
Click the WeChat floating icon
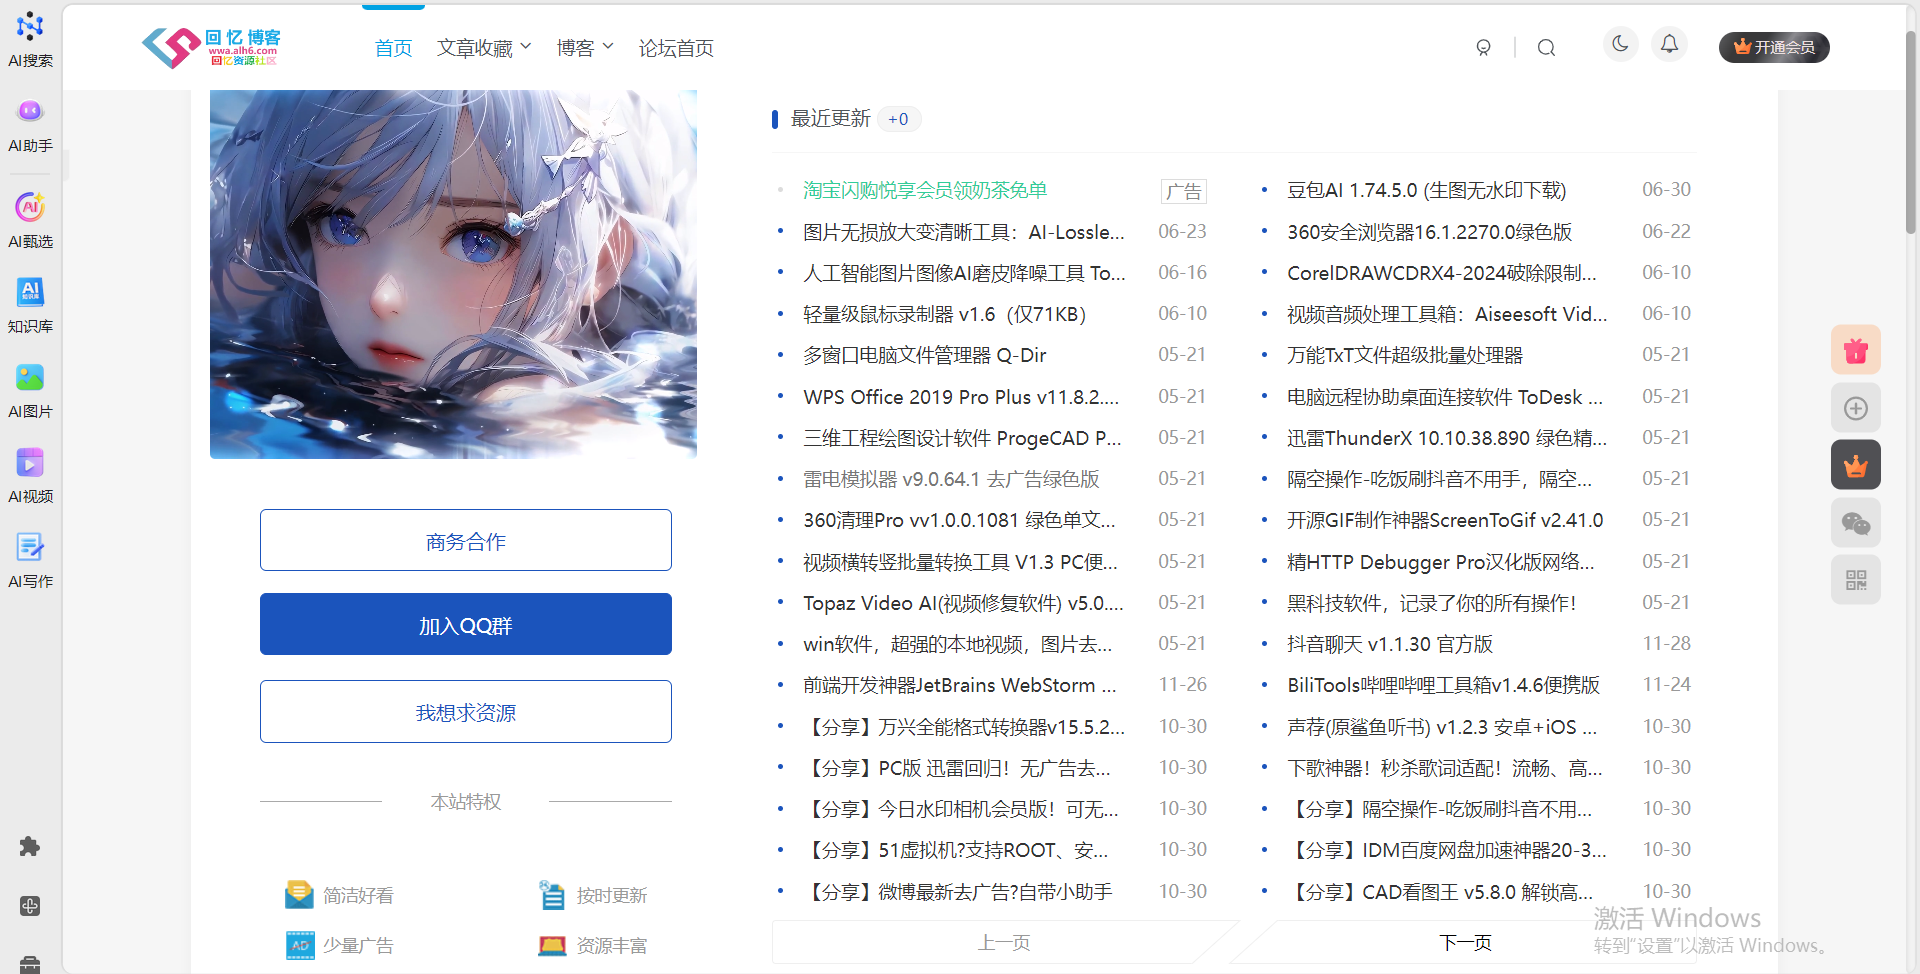point(1856,523)
